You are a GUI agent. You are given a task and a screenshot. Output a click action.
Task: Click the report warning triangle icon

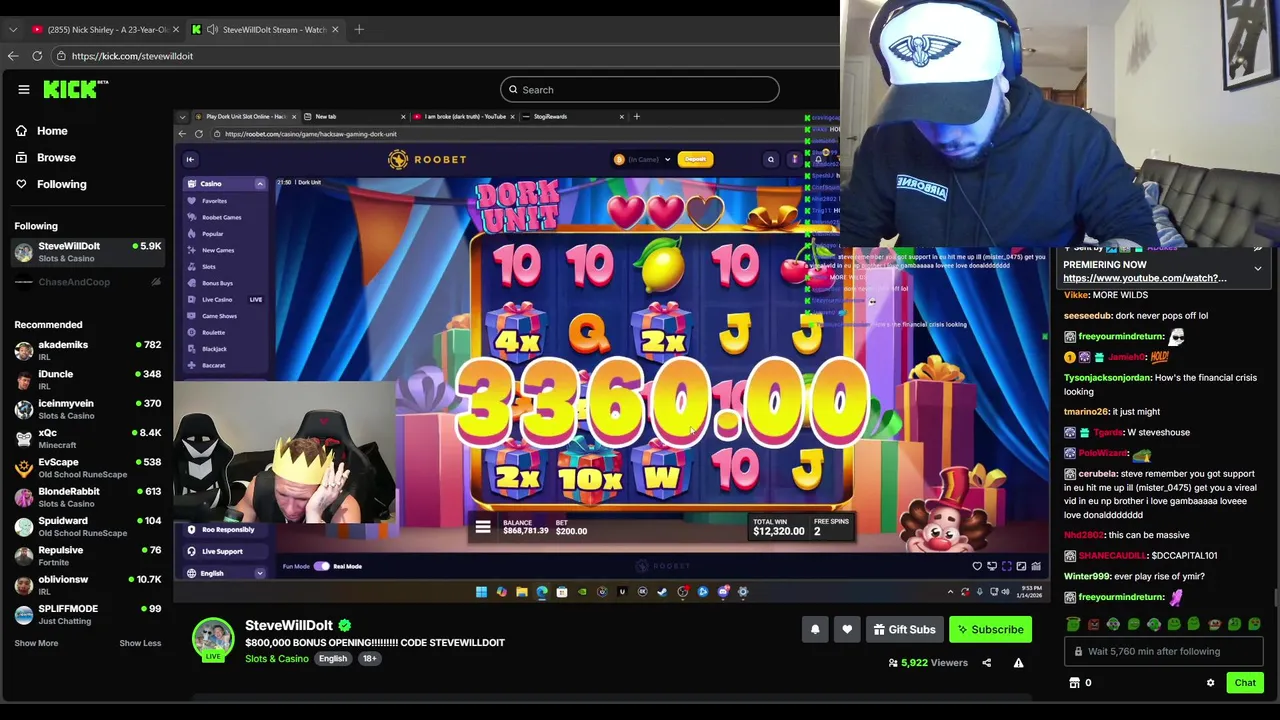coord(1018,663)
